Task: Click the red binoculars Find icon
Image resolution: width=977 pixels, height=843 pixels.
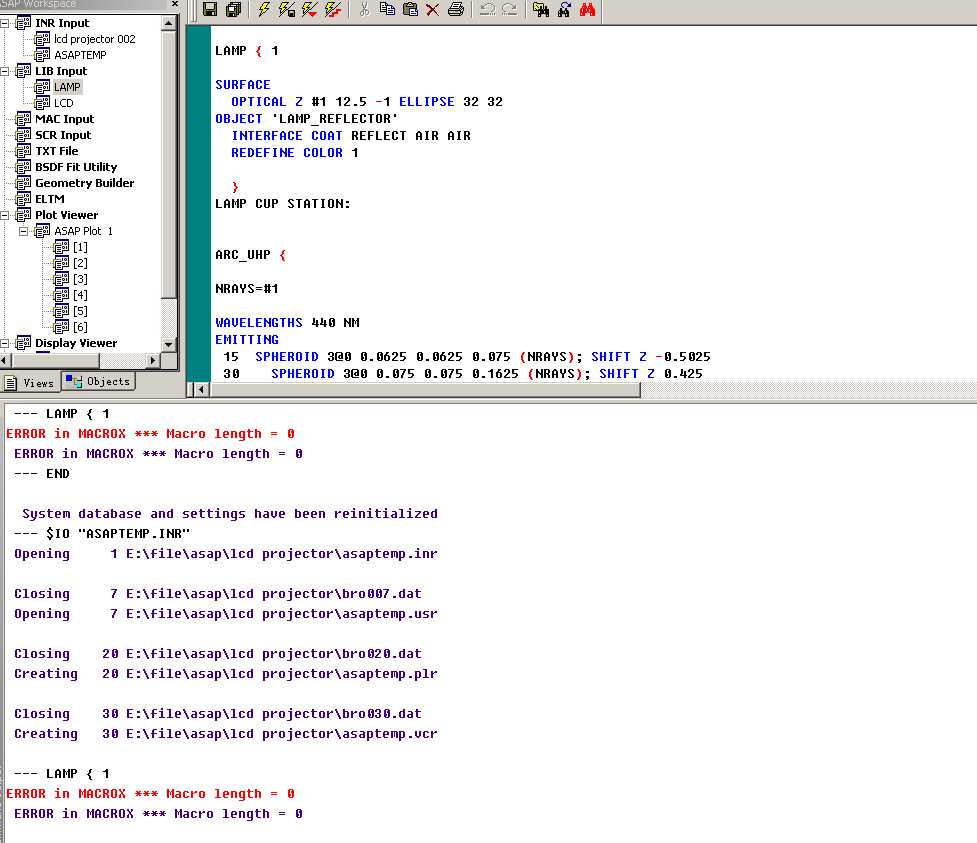Action: pyautogui.click(x=587, y=9)
